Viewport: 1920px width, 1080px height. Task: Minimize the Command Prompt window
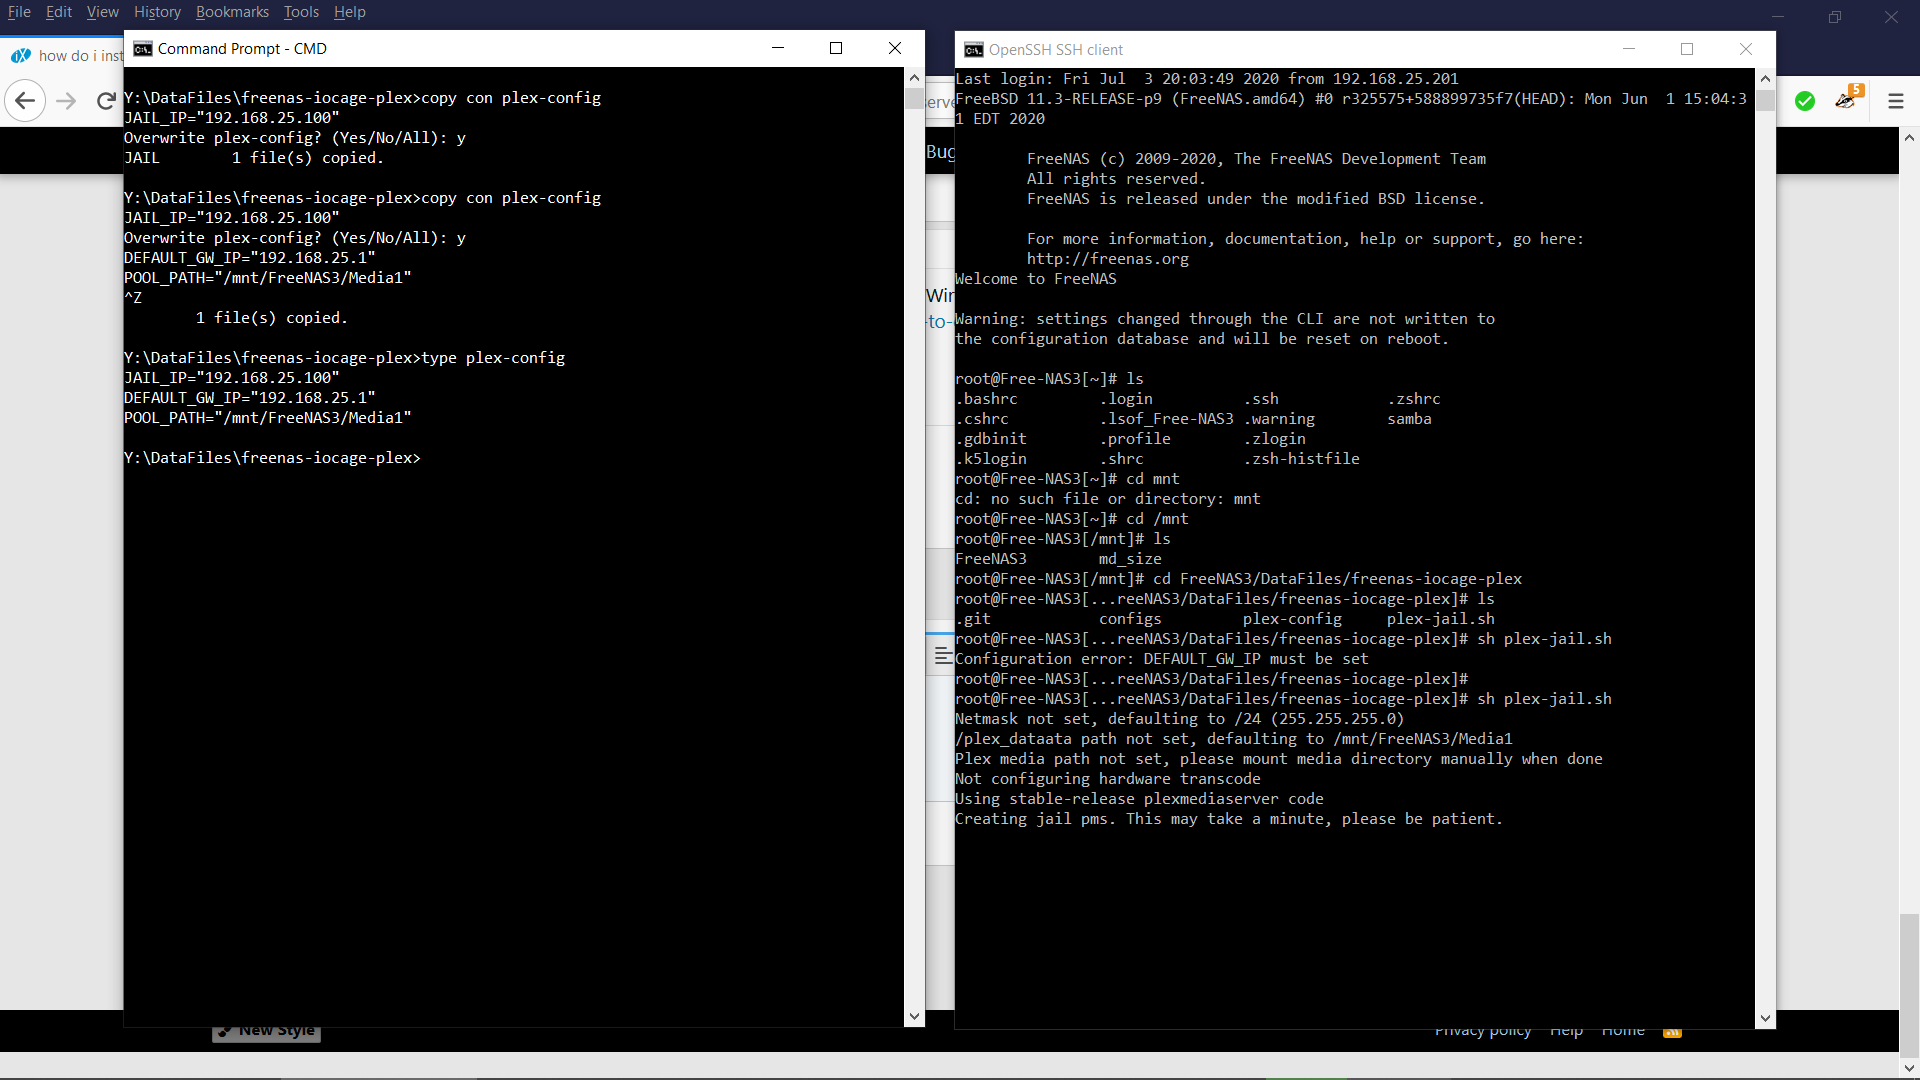tap(778, 48)
